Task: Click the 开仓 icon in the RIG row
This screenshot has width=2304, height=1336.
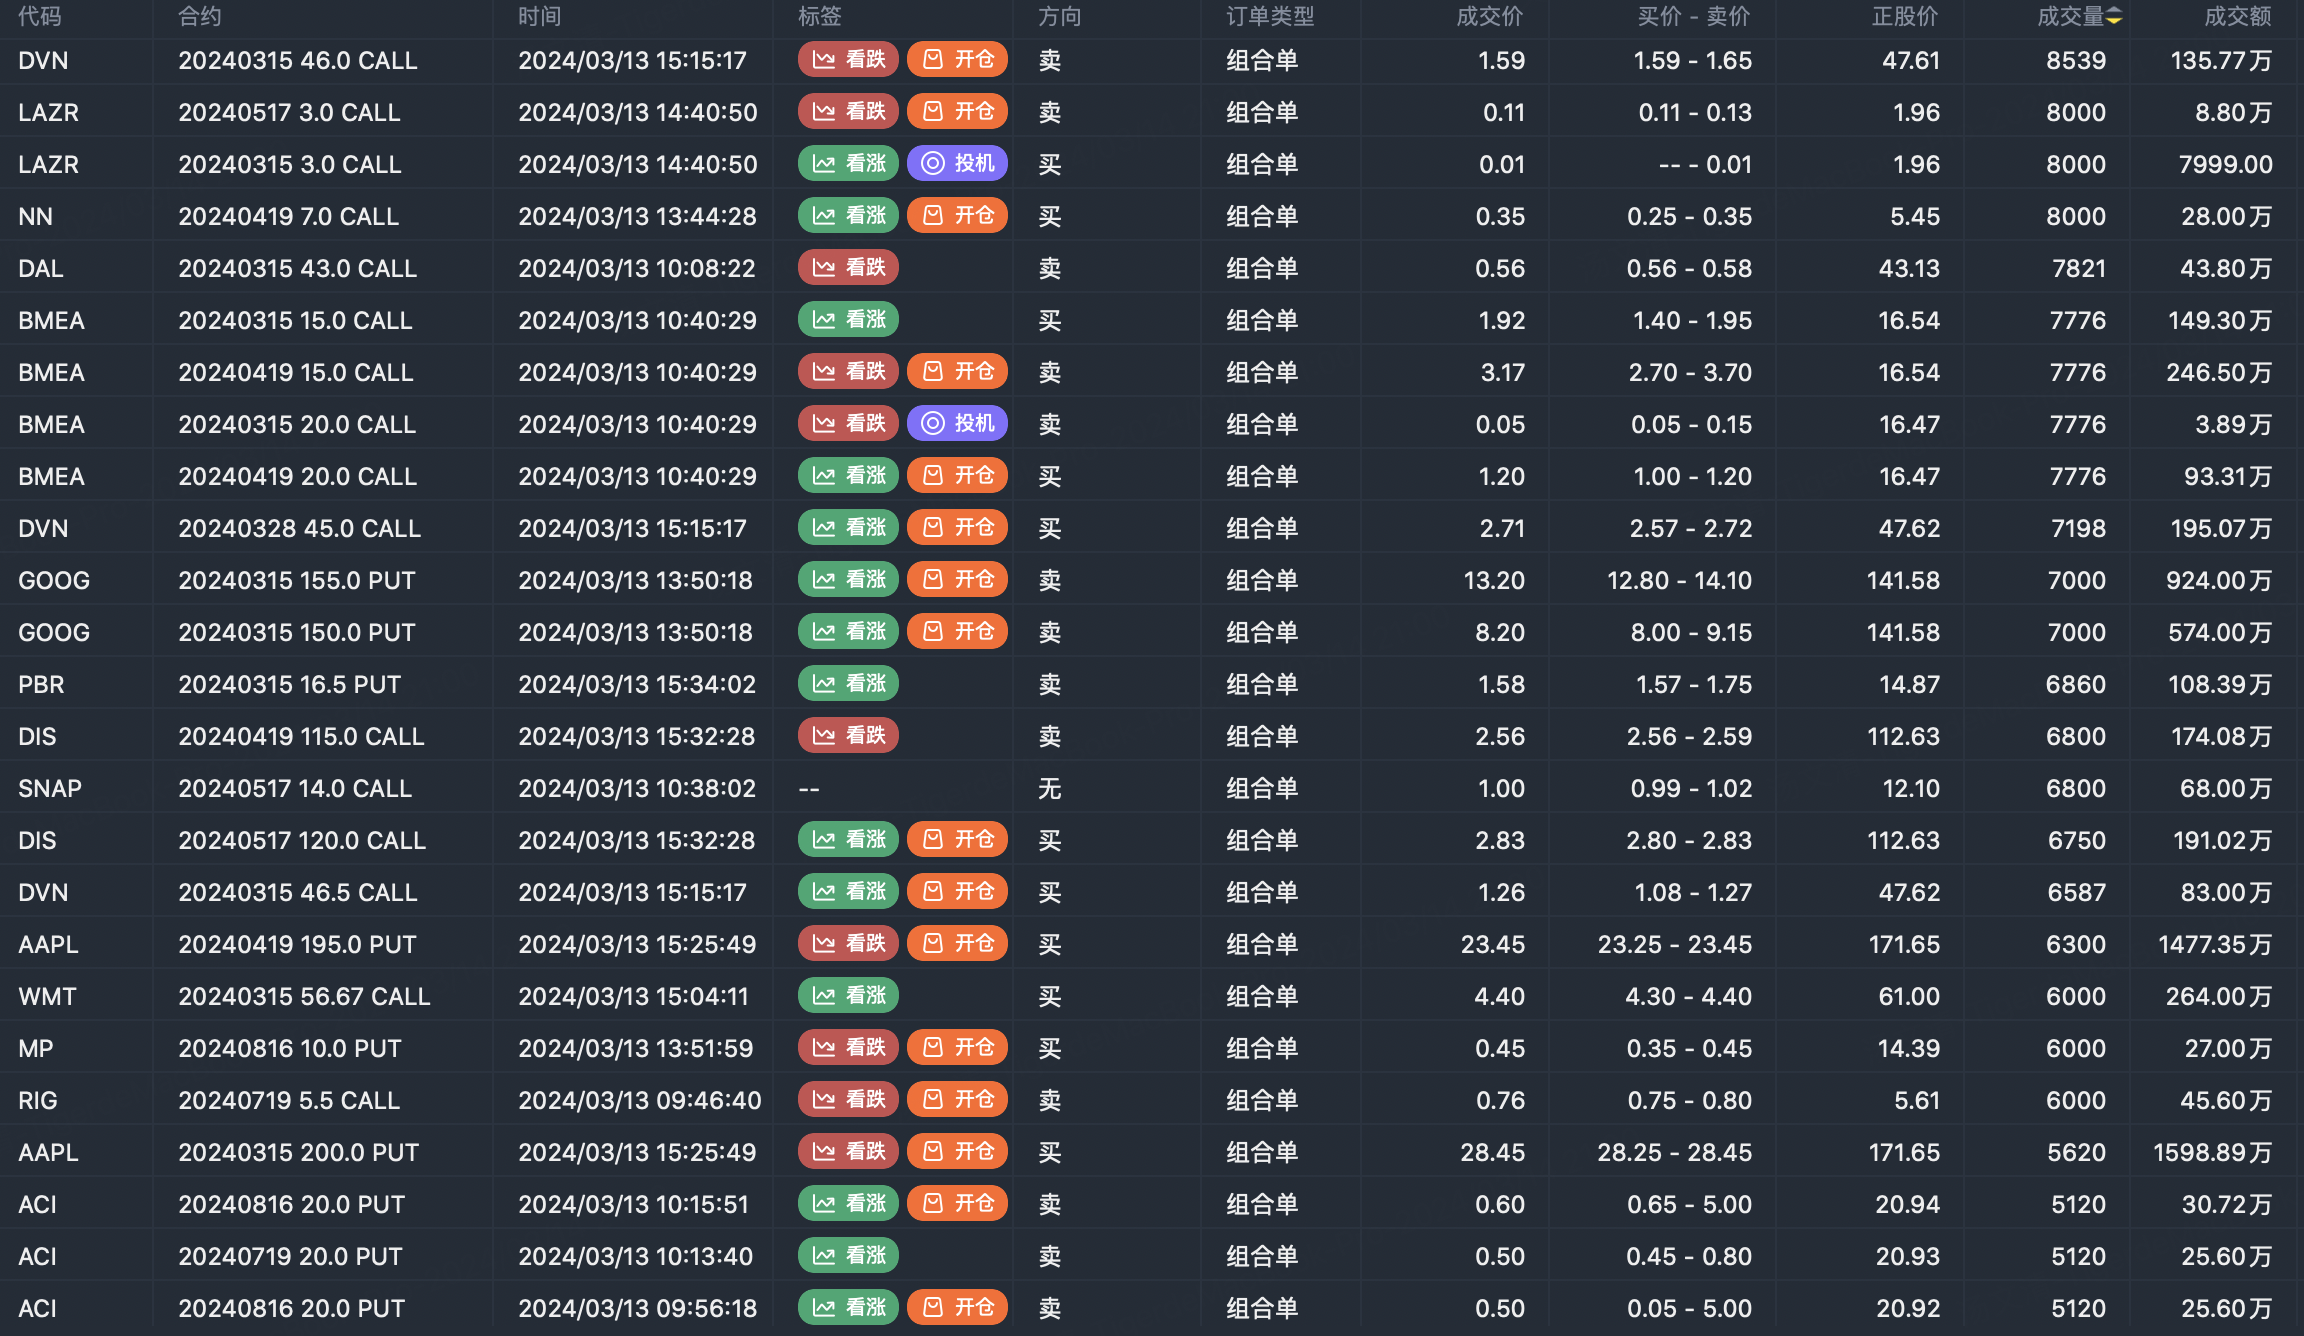Action: [932, 1100]
